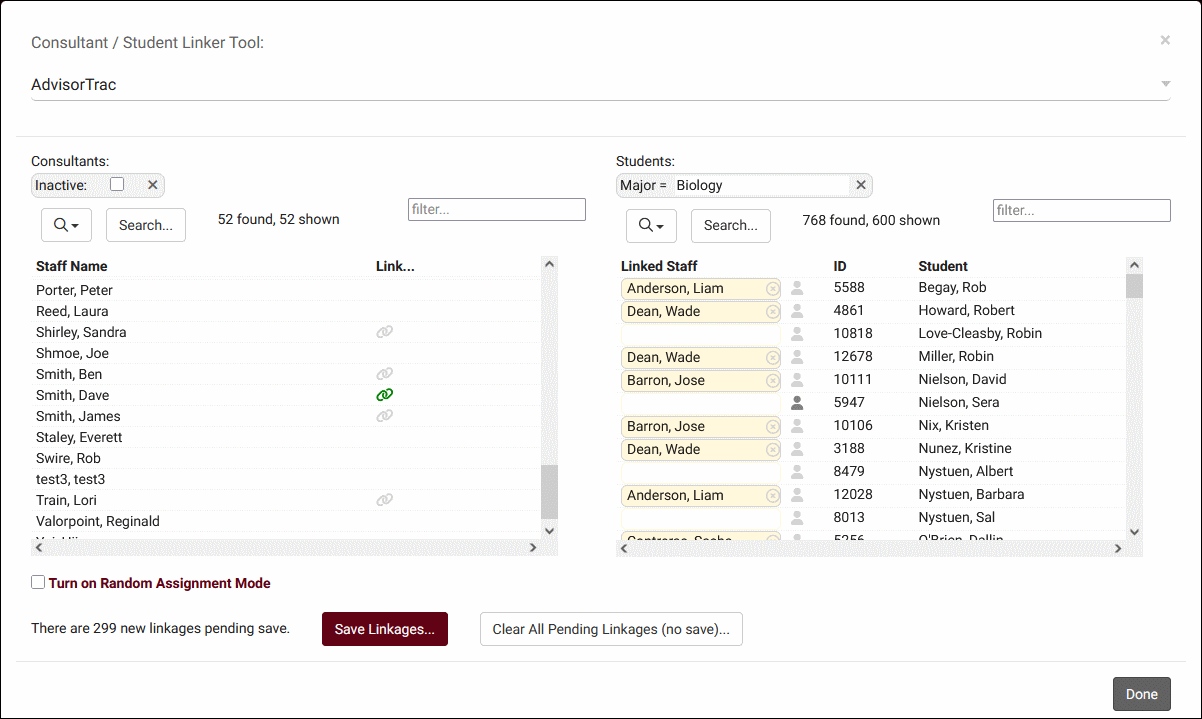The image size is (1202, 719).
Task: Open the AdvisorTrac profile dropdown
Action: click(1165, 85)
